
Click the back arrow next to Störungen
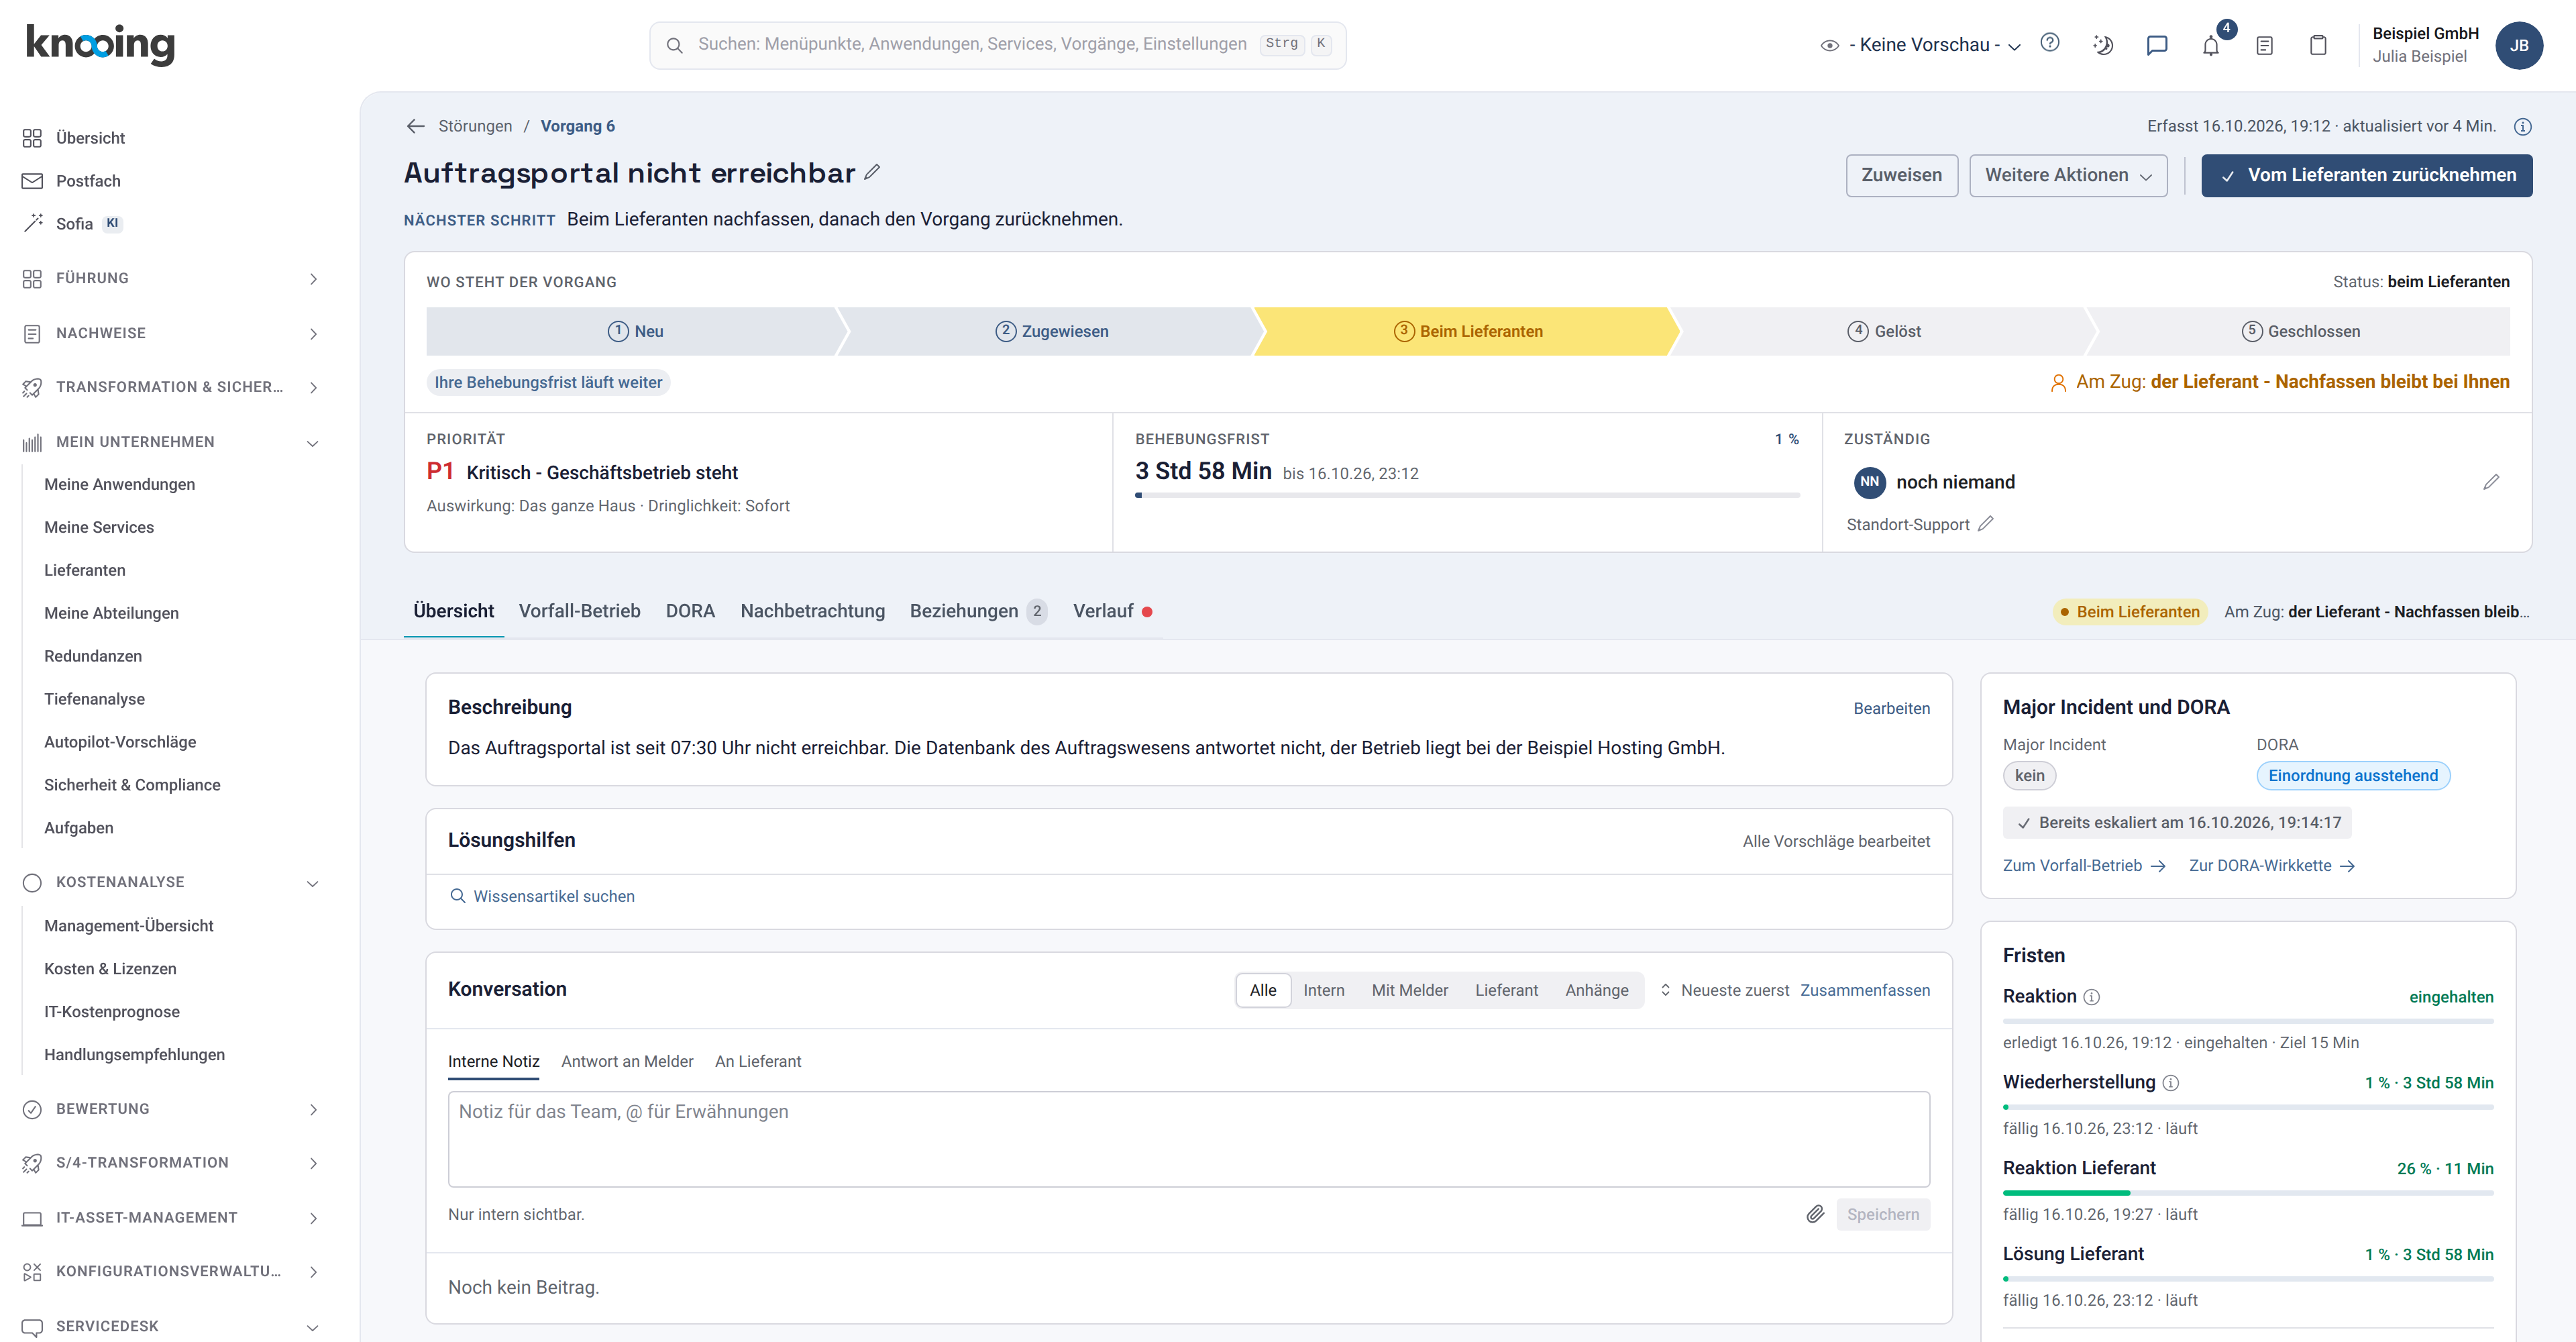pyautogui.click(x=416, y=126)
